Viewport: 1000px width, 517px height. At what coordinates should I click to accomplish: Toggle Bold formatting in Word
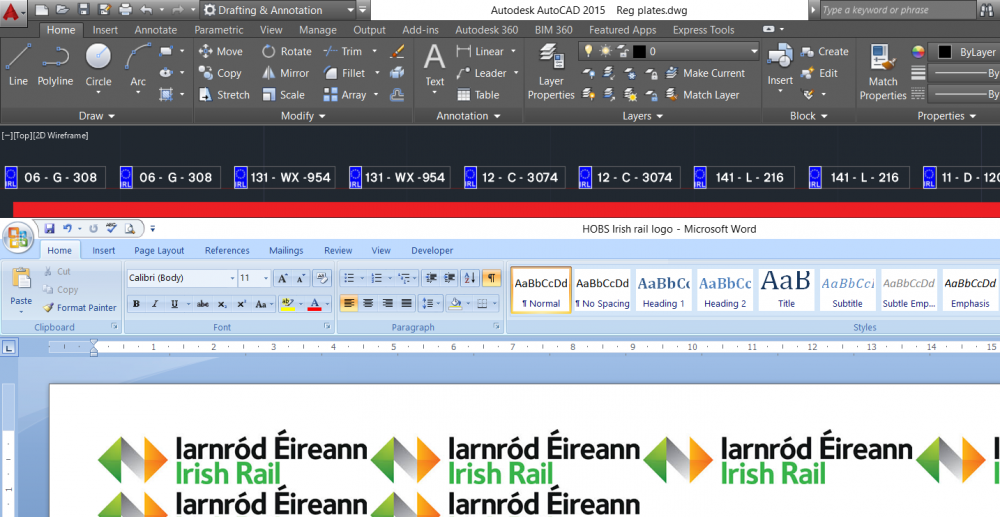pyautogui.click(x=136, y=304)
